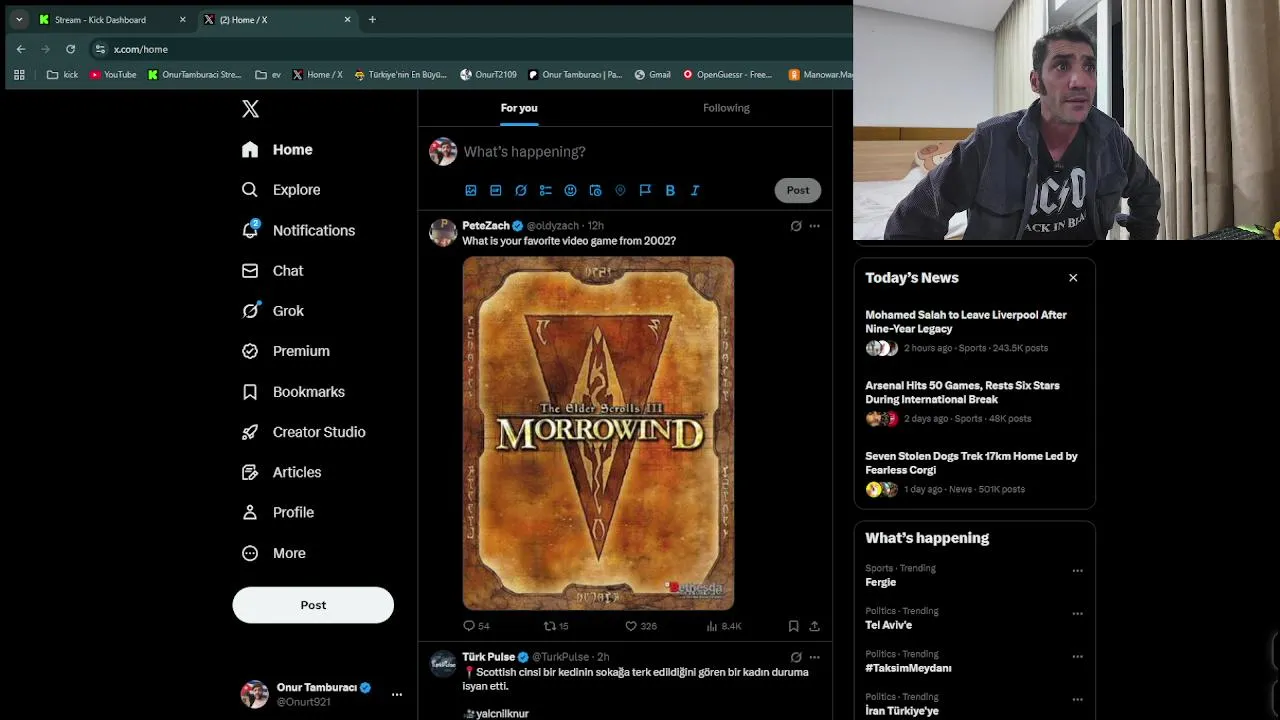Reload the page in the browser

click(x=70, y=49)
